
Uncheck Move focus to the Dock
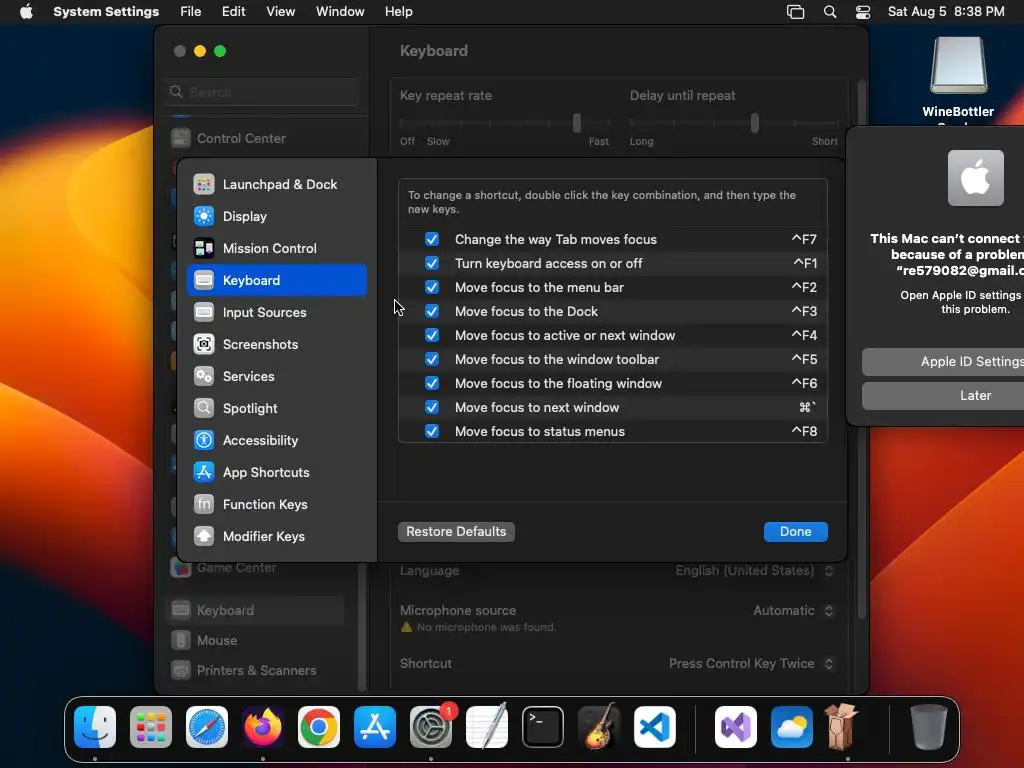click(432, 311)
